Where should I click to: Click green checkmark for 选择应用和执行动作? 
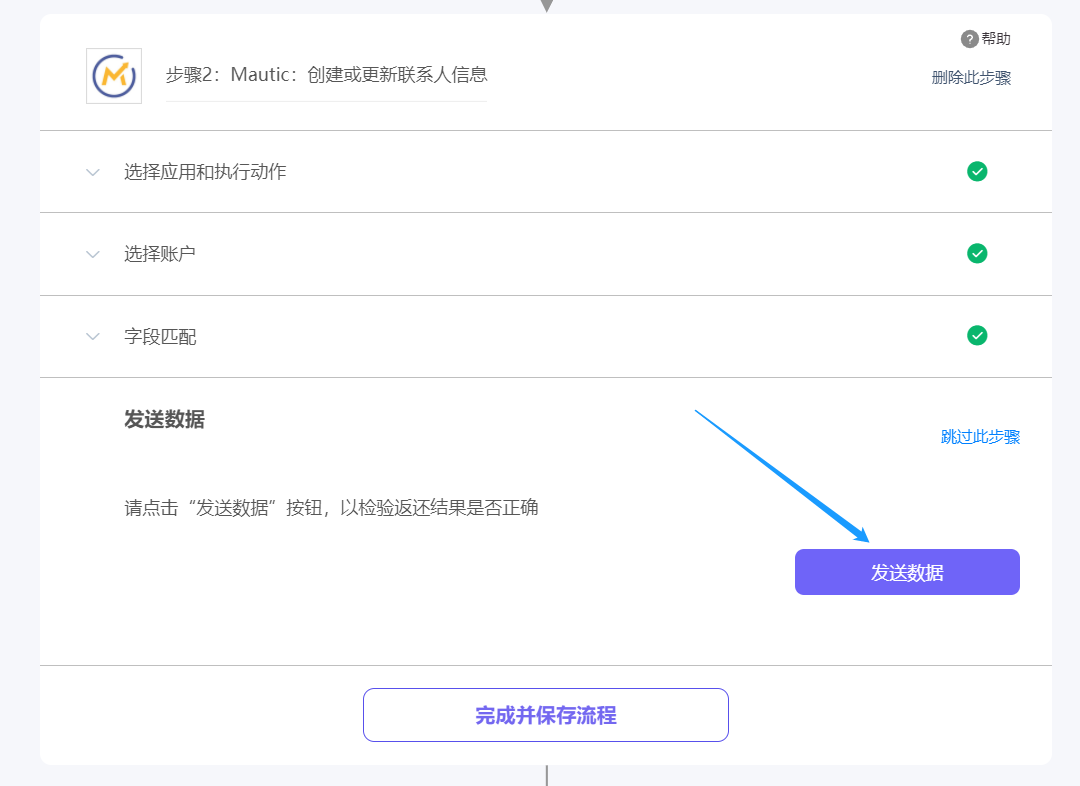pos(977,171)
